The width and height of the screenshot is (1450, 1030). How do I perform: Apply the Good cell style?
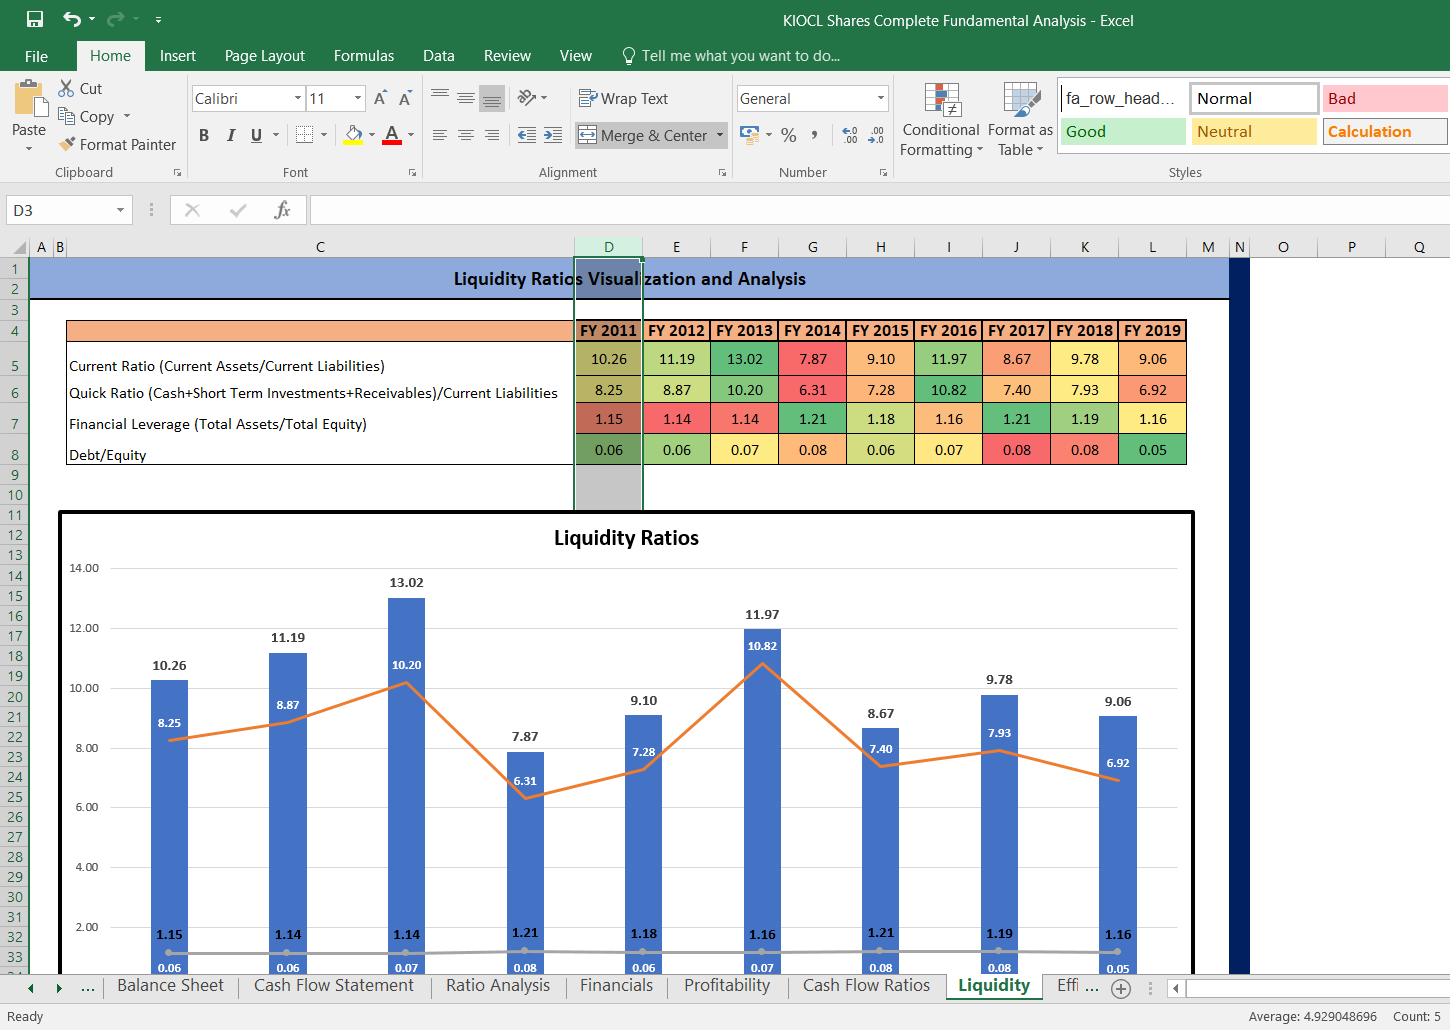click(x=1123, y=131)
